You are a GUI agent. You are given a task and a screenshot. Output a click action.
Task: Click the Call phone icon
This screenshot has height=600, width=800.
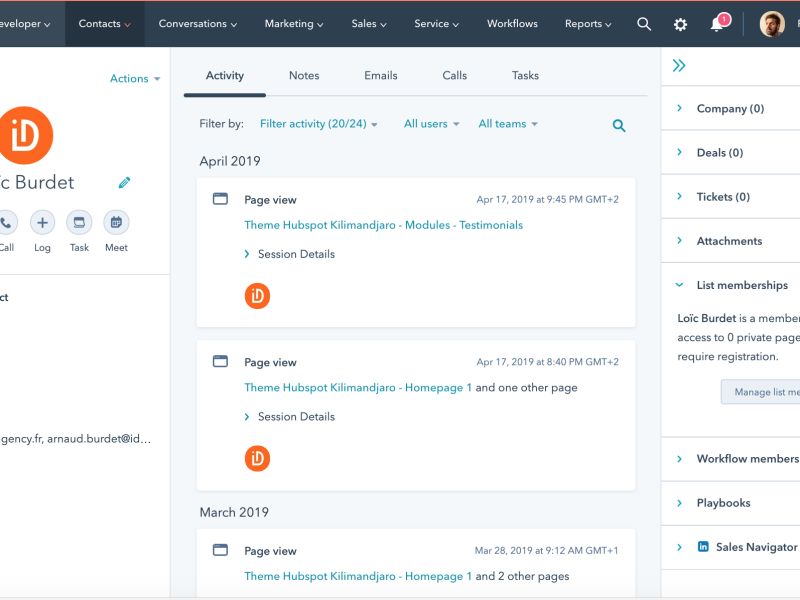click(x=6, y=222)
